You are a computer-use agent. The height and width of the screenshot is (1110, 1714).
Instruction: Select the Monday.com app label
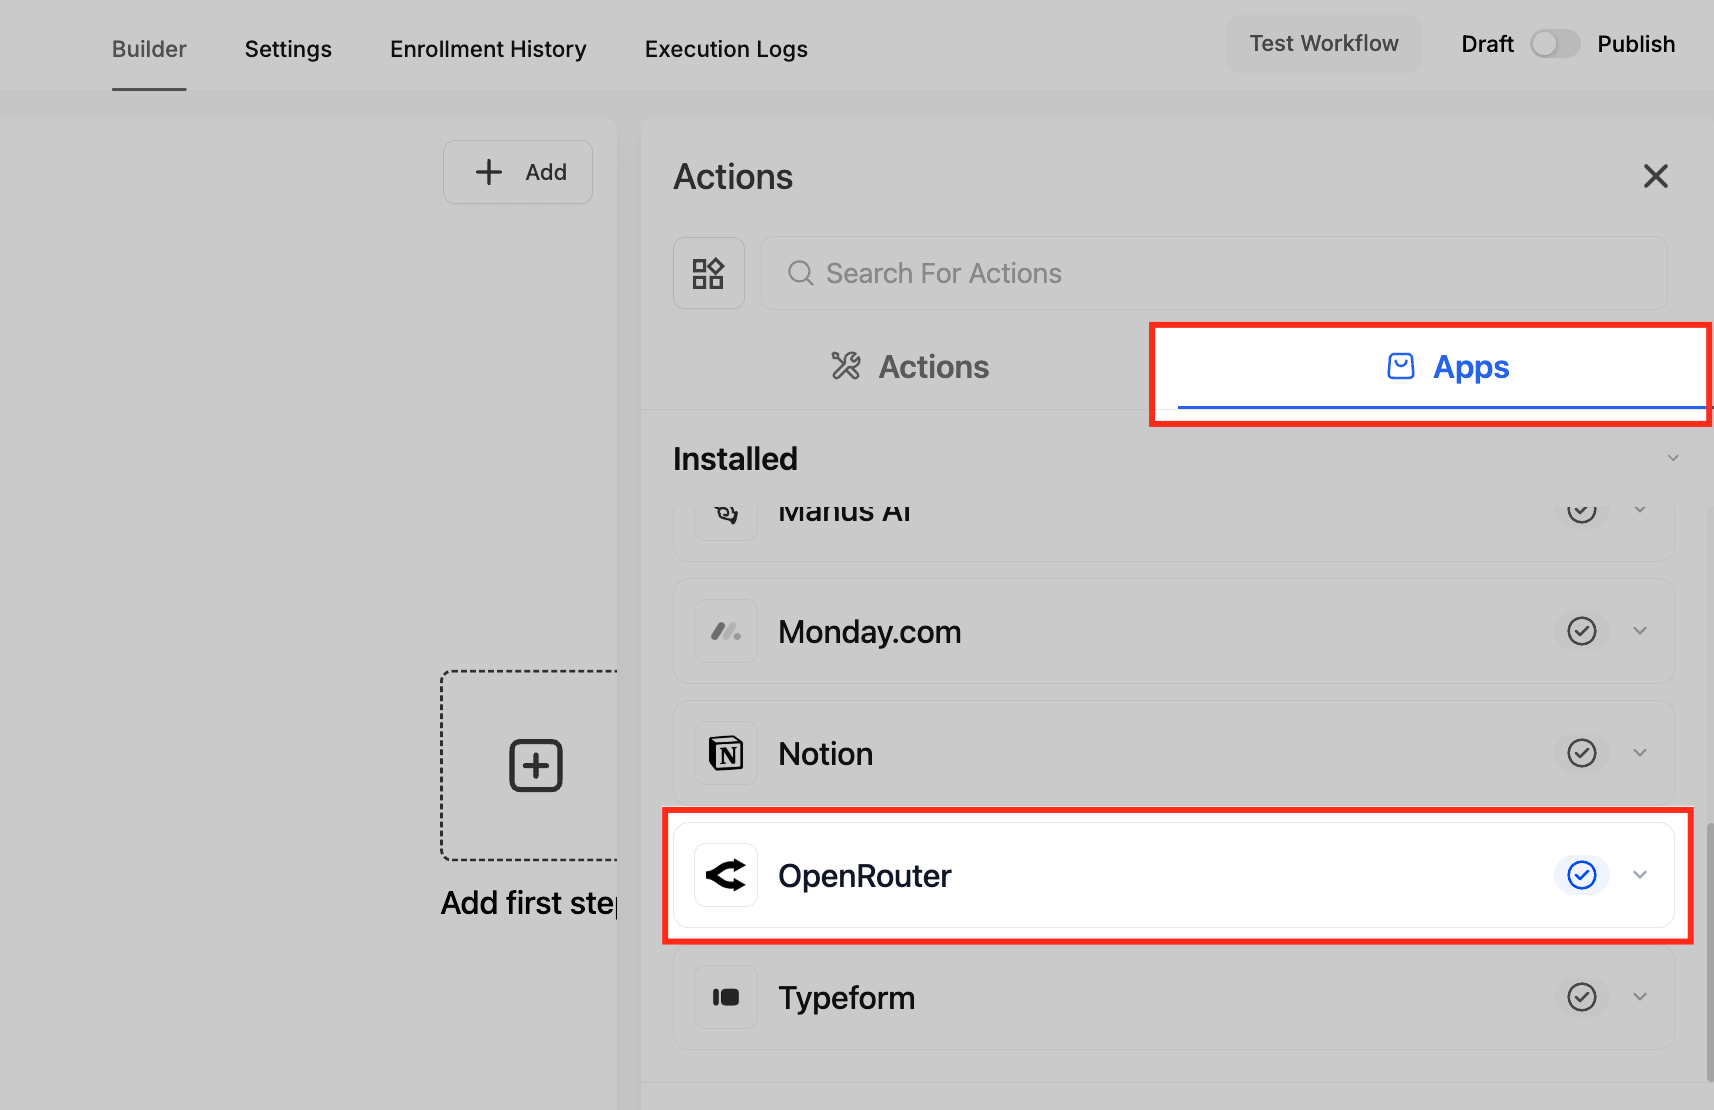click(870, 632)
